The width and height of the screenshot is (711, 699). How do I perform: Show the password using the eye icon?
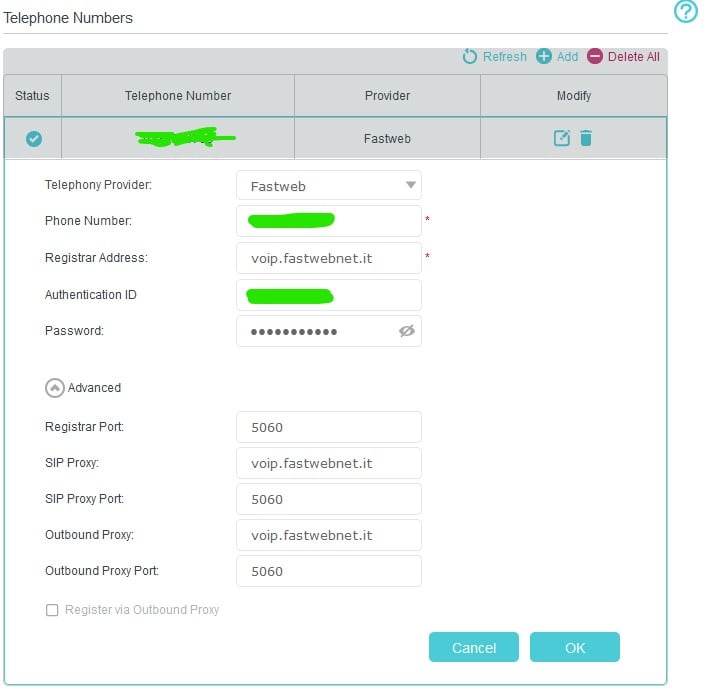pos(406,331)
